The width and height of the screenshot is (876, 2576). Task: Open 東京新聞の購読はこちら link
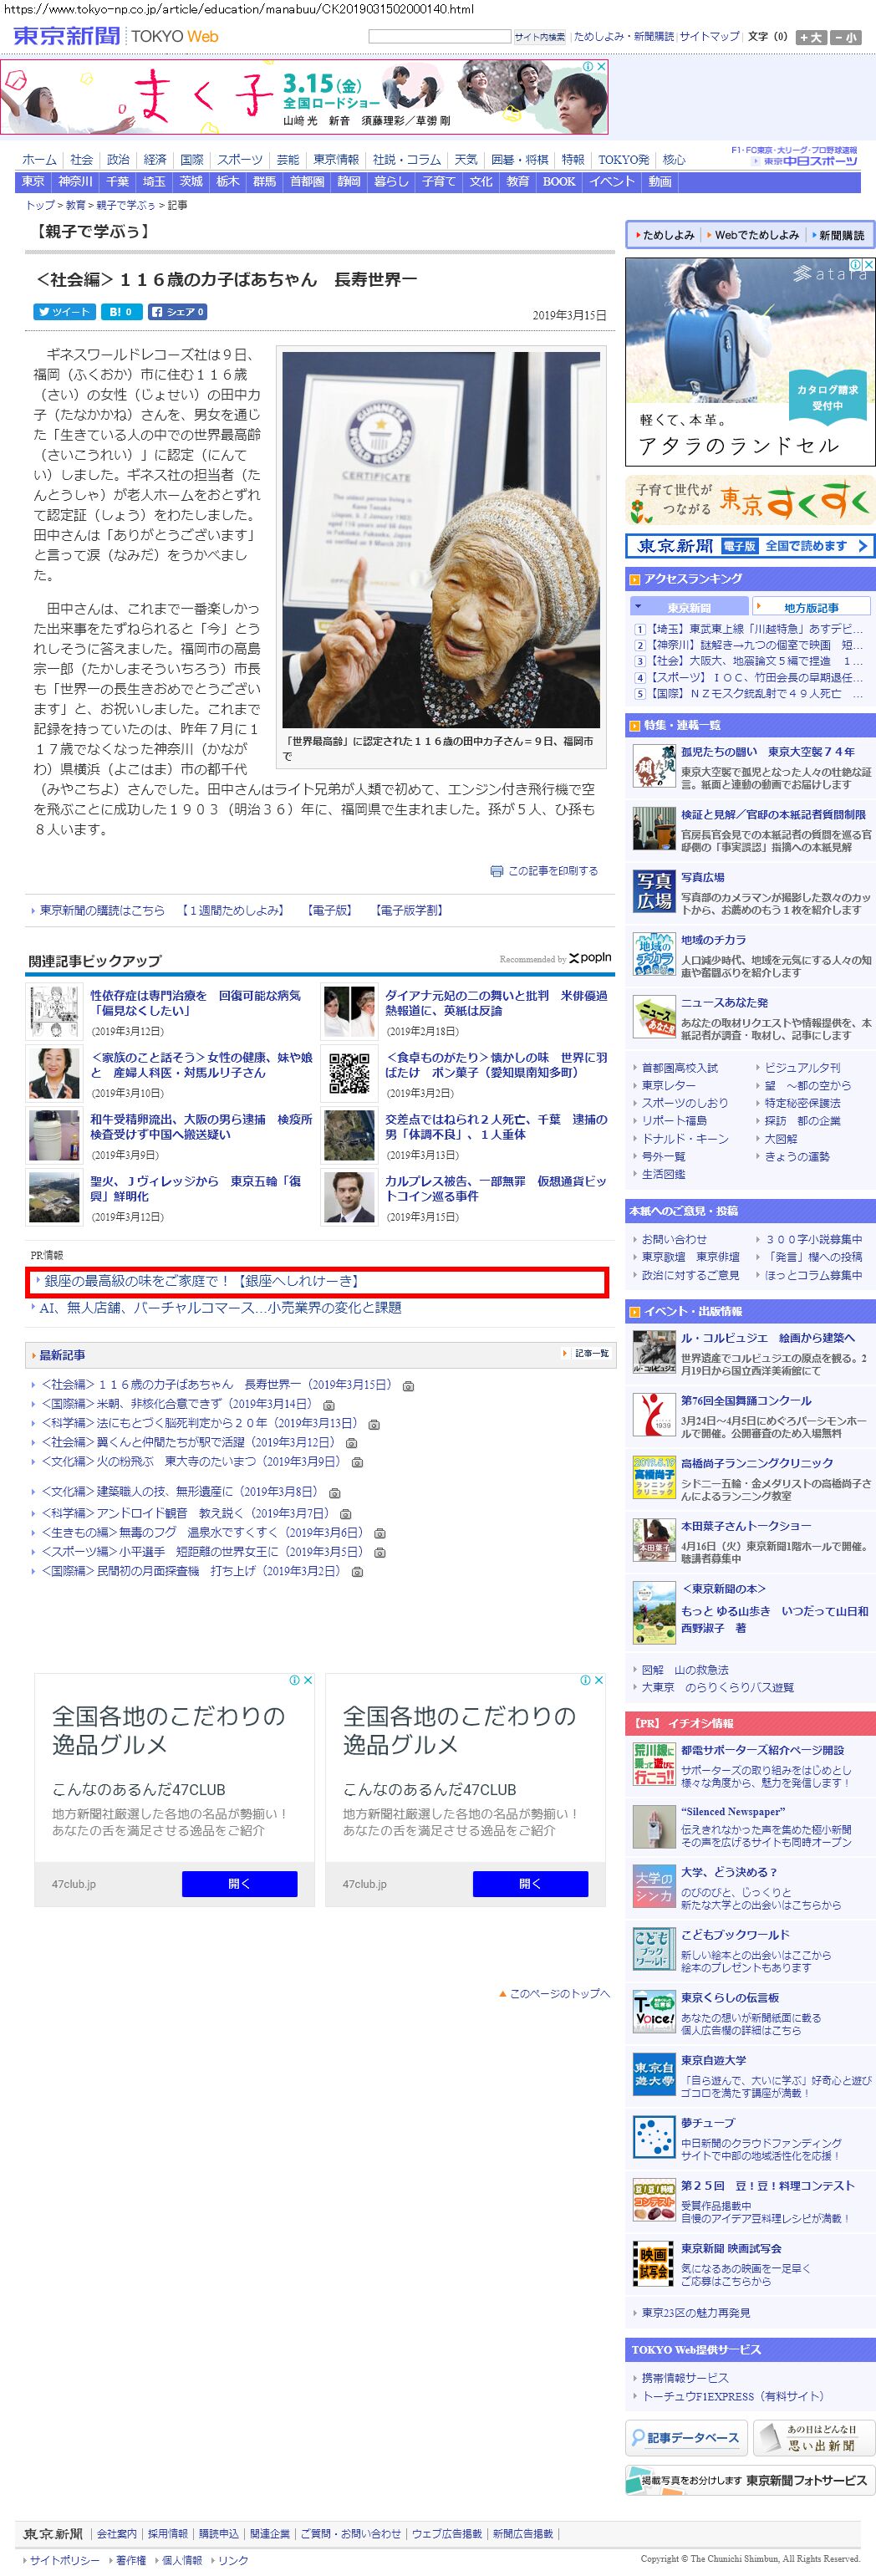pyautogui.click(x=102, y=910)
